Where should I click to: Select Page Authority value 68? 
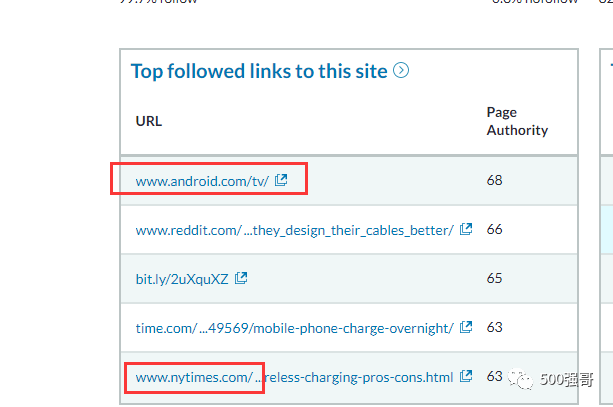[494, 180]
